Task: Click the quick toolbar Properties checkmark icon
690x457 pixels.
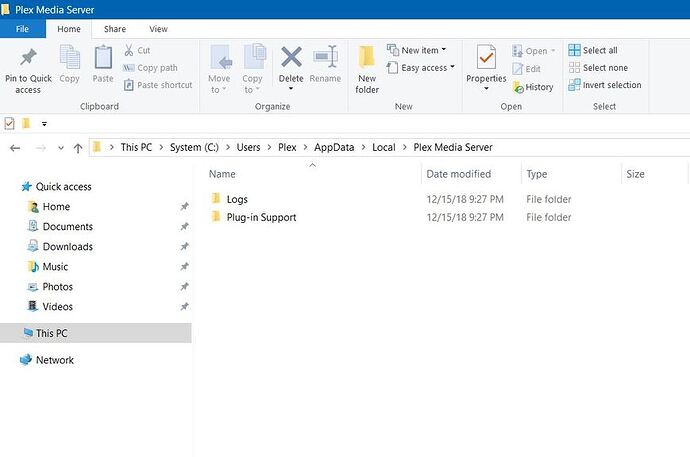Action: pos(9,124)
